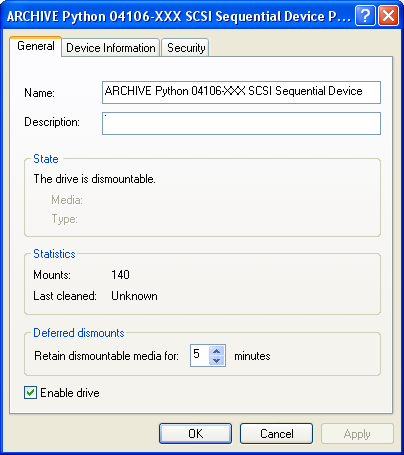Confirm with the OK button
404x455 pixels.
[195, 434]
